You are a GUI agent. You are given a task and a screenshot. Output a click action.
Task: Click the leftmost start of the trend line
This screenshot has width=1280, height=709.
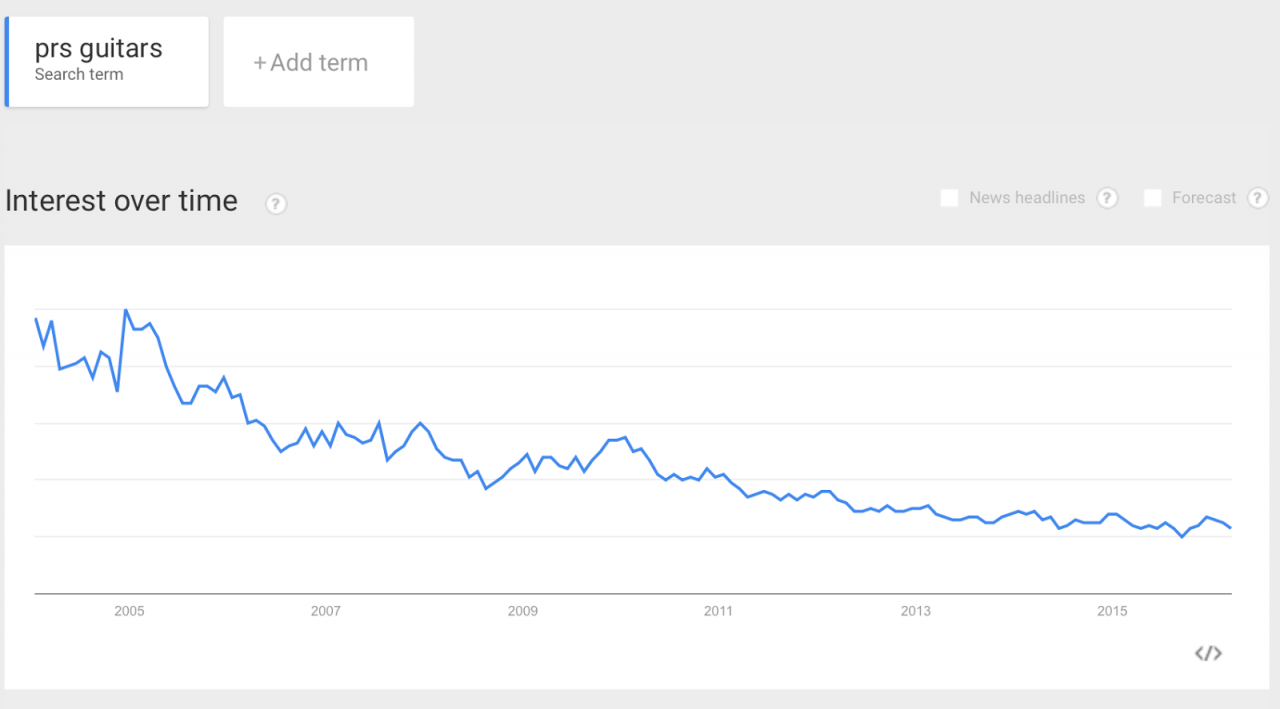pyautogui.click(x=36, y=319)
